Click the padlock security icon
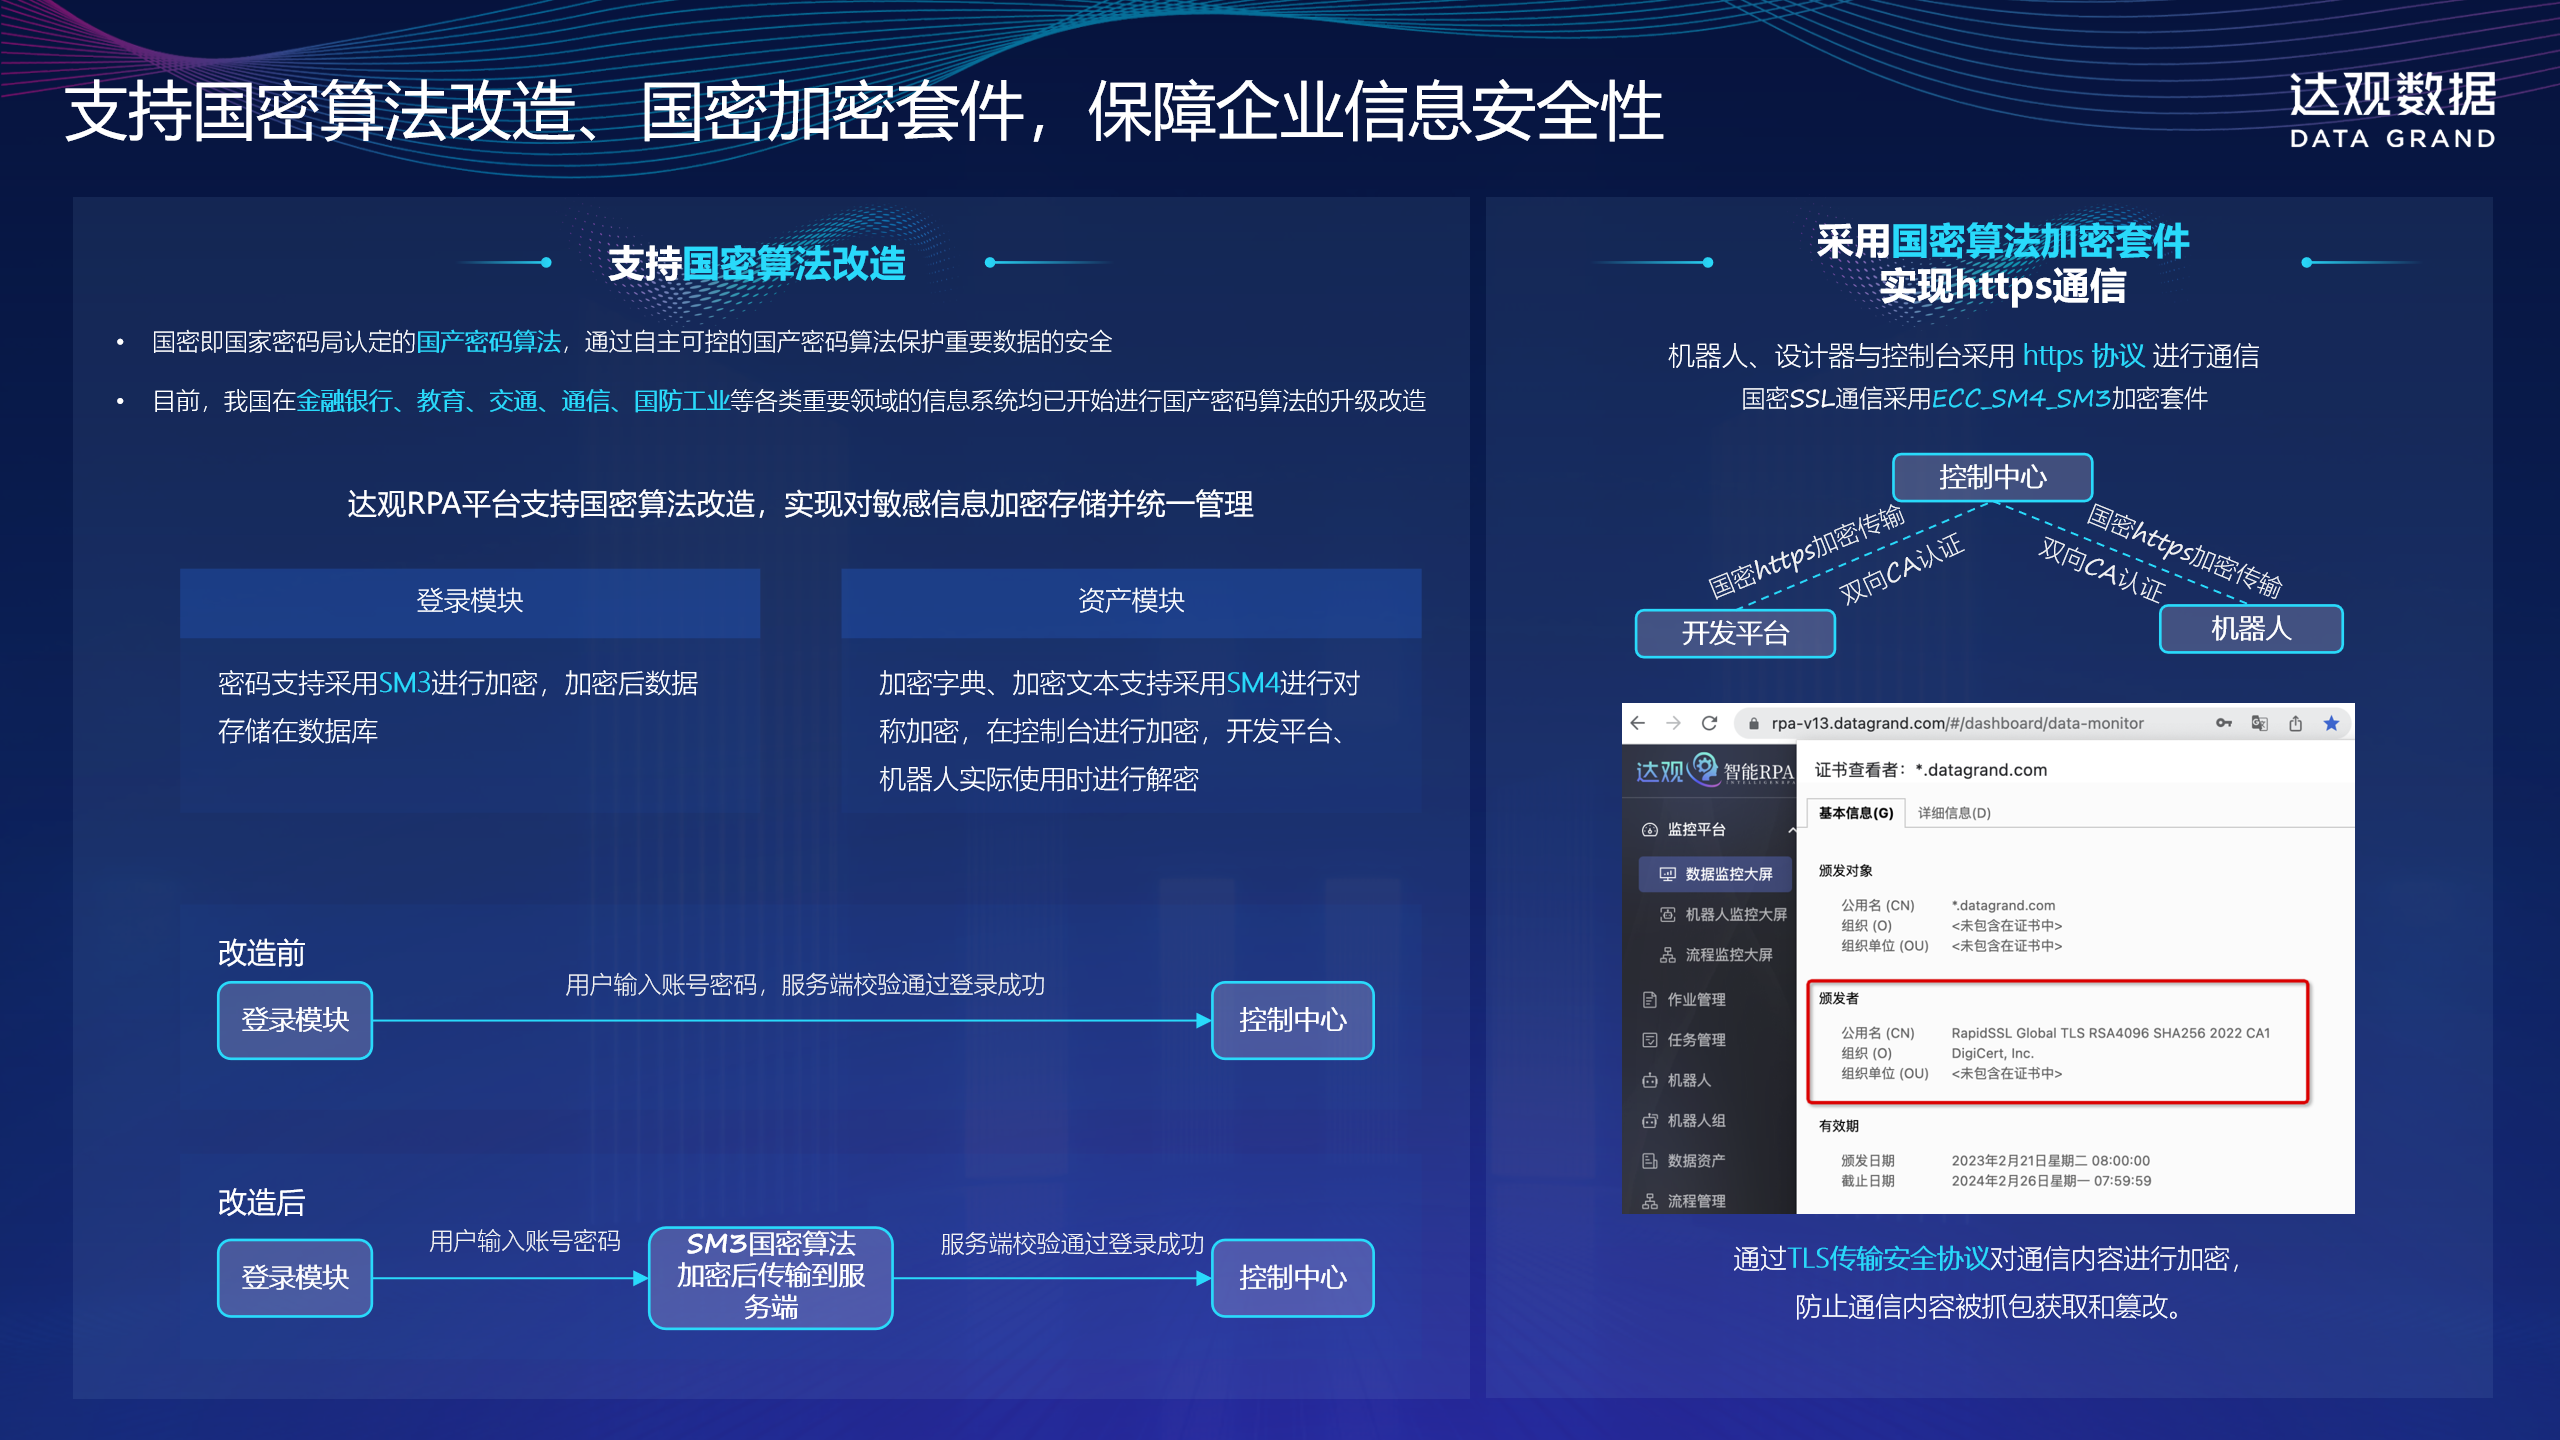 [1753, 724]
